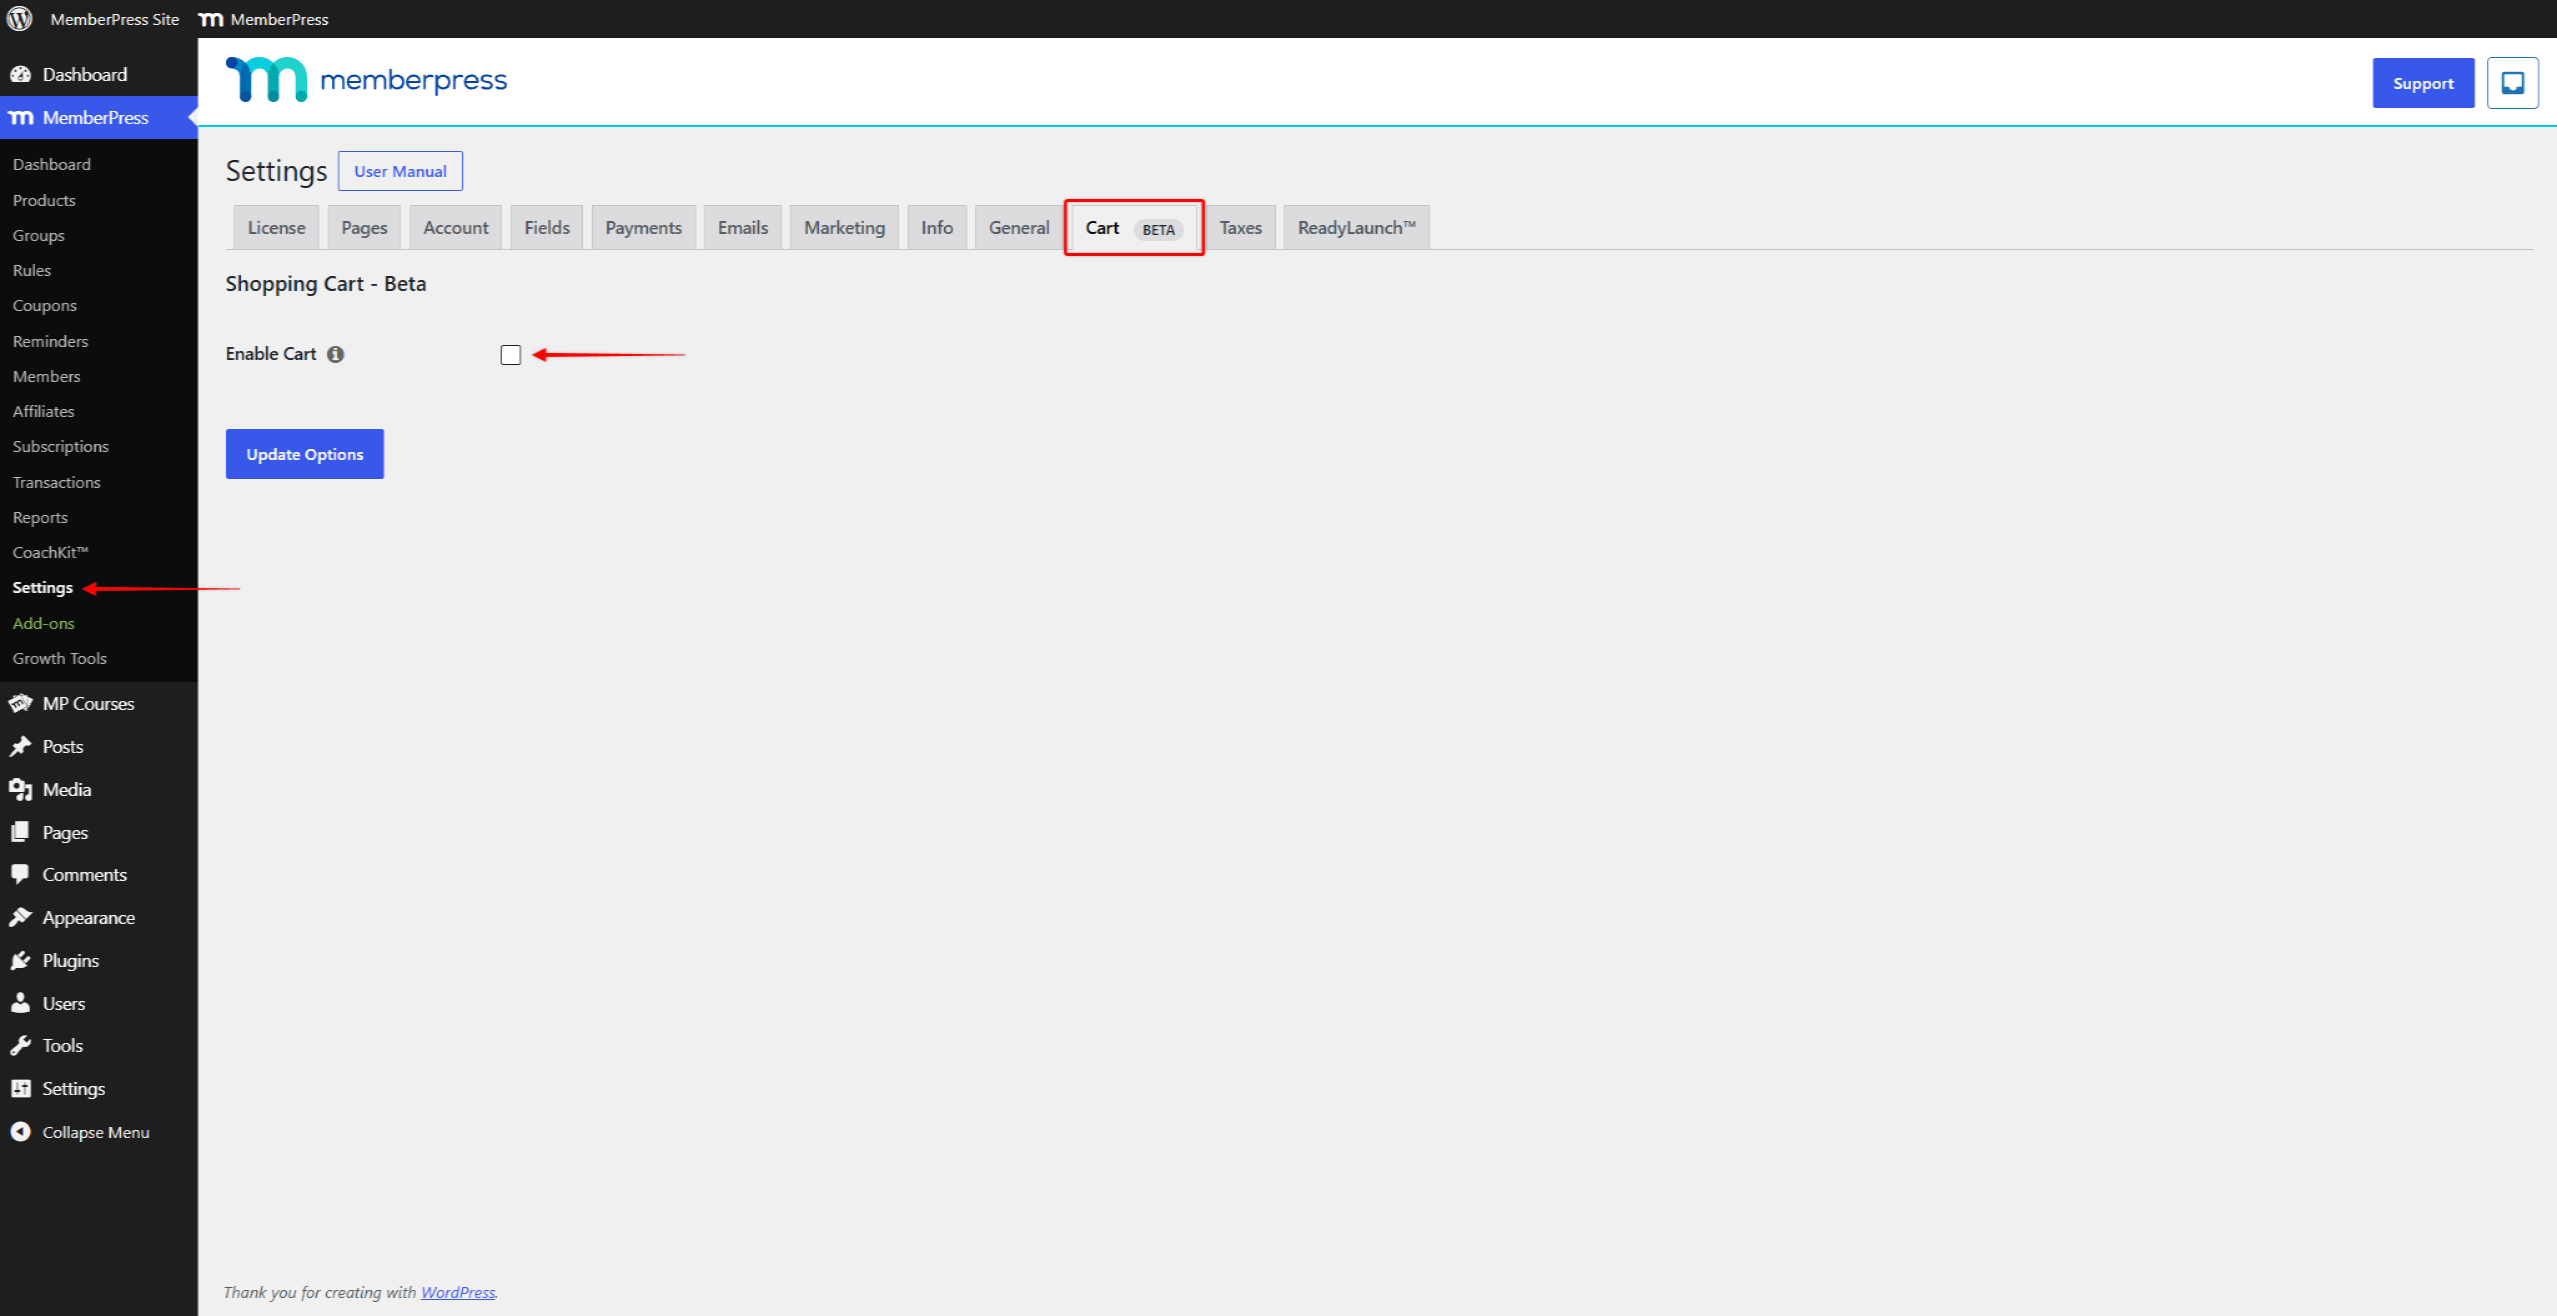Click the blue Support button
This screenshot has width=2557, height=1316.
[2423, 83]
